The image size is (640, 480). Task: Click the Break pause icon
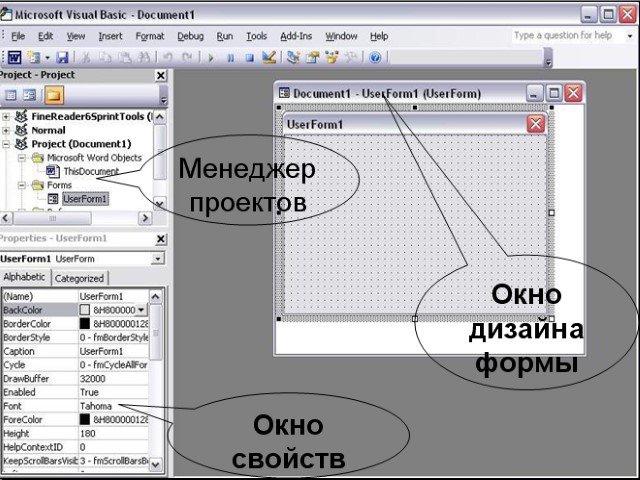231,58
